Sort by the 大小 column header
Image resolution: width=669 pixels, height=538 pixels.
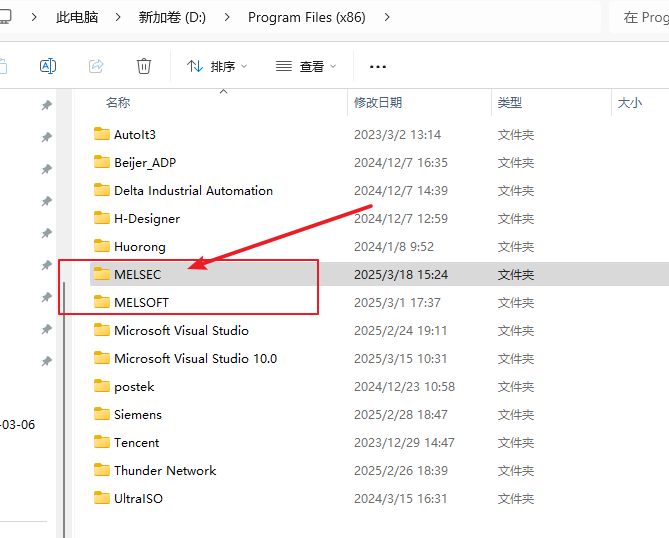tap(629, 103)
